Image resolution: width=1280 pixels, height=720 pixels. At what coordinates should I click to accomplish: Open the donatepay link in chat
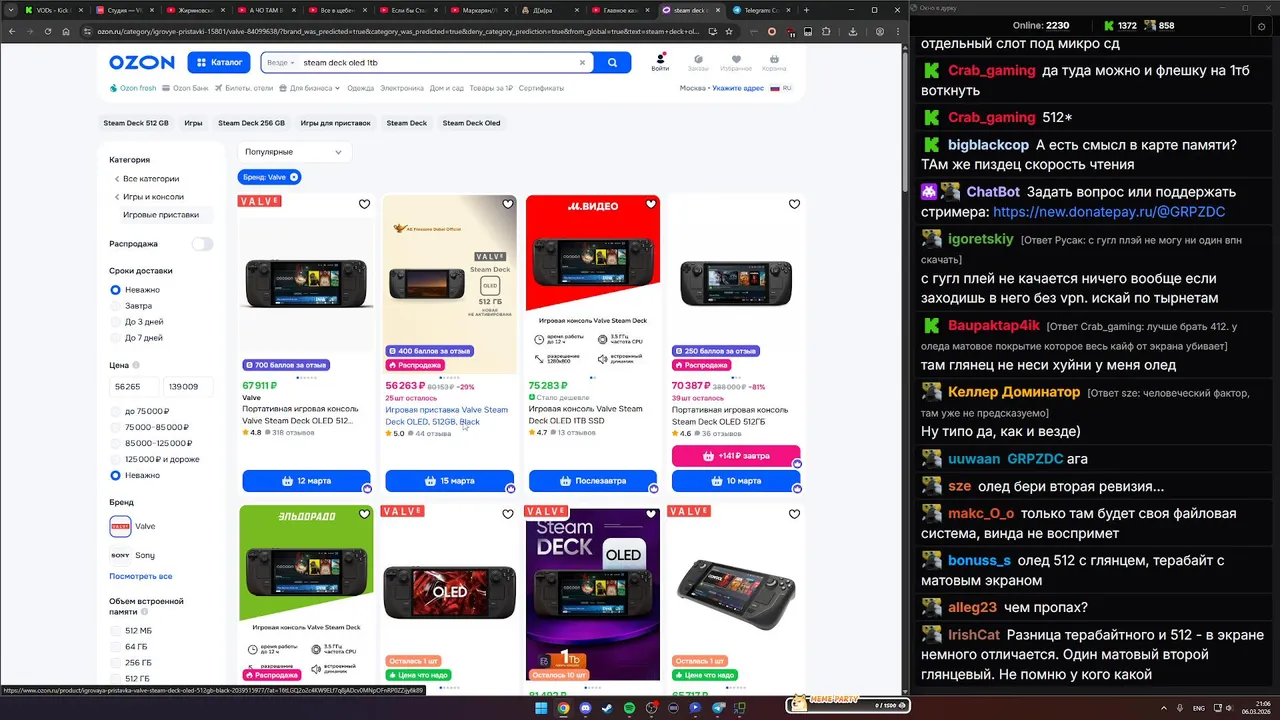click(x=1109, y=212)
